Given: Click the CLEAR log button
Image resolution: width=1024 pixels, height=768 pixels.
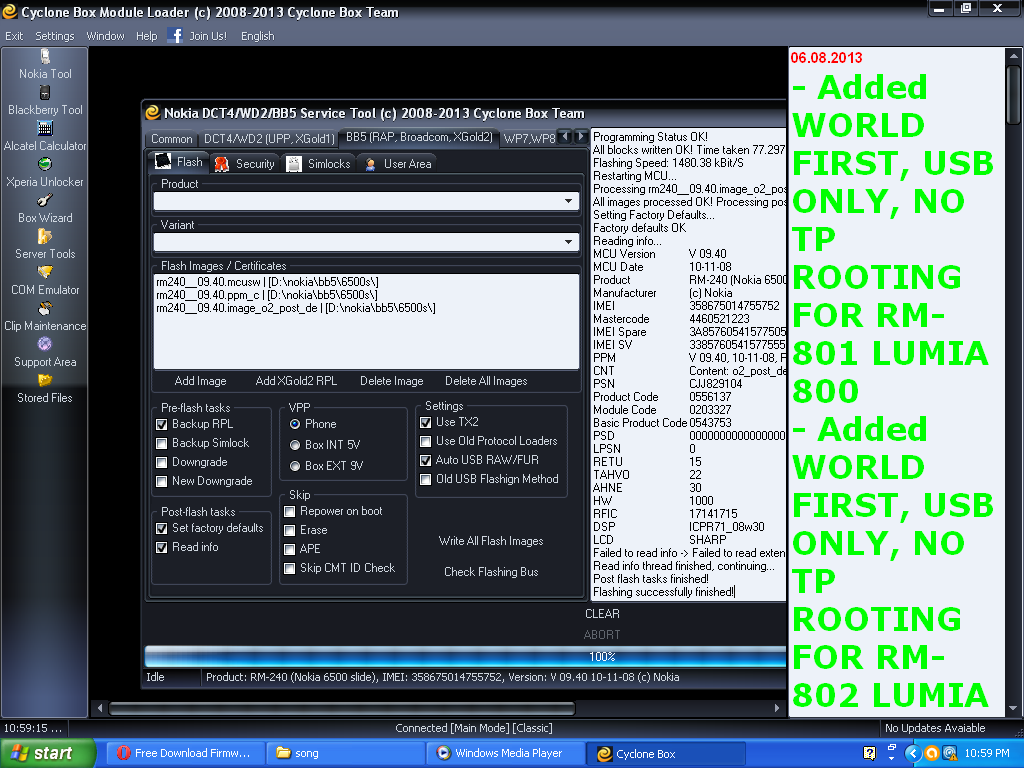Looking at the screenshot, I should point(602,614).
